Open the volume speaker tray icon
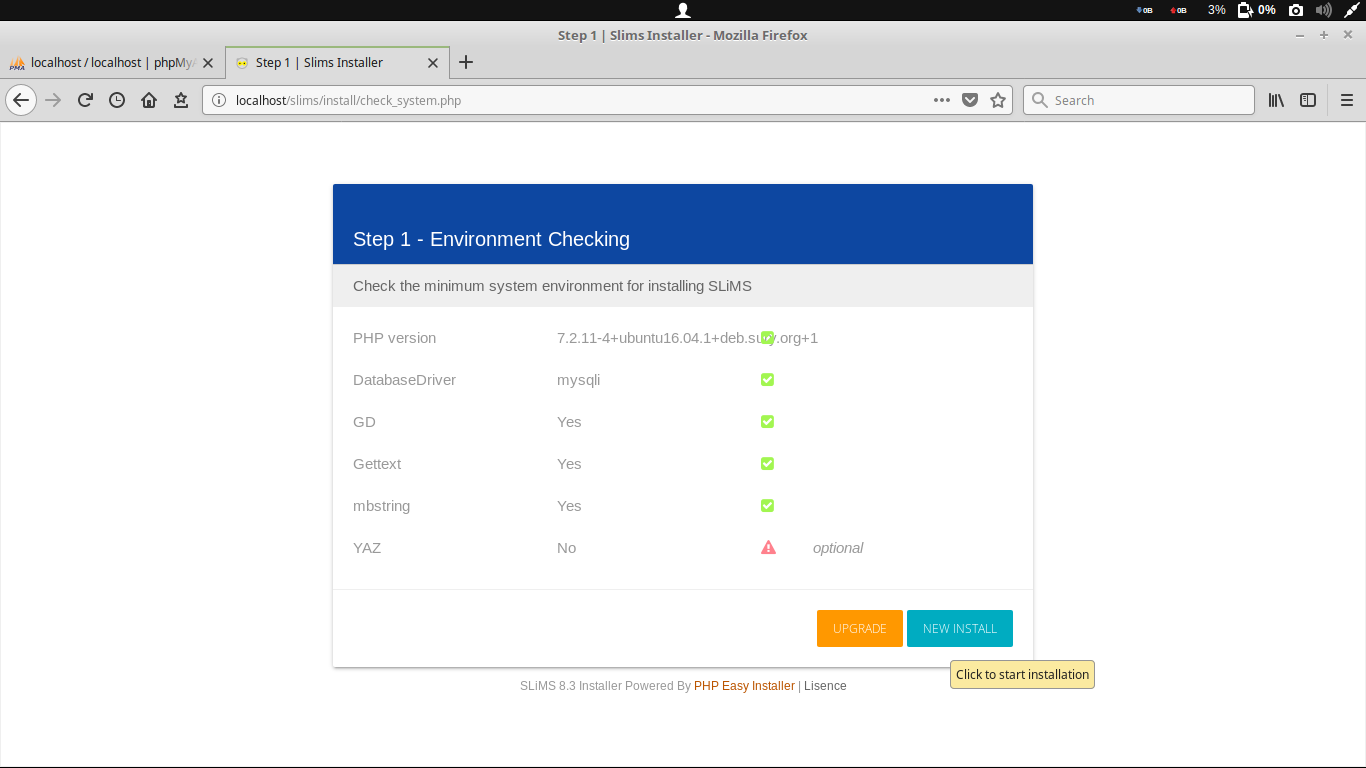Viewport: 1366px width, 768px height. coord(1324,10)
